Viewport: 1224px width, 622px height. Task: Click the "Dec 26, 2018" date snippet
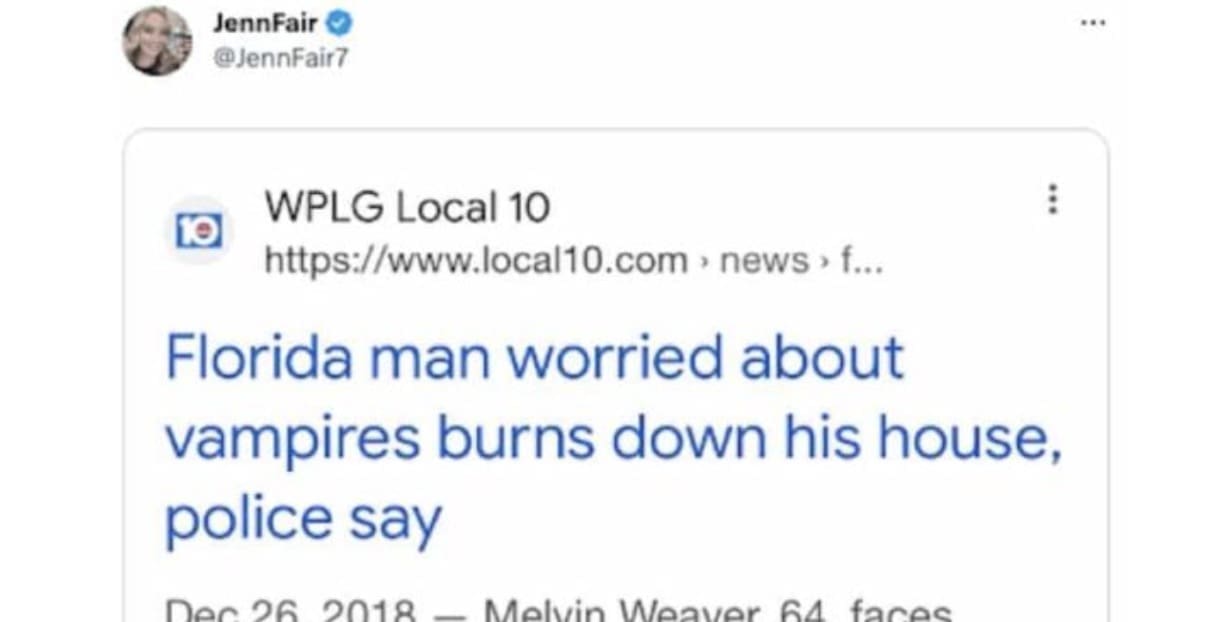click(x=290, y=611)
